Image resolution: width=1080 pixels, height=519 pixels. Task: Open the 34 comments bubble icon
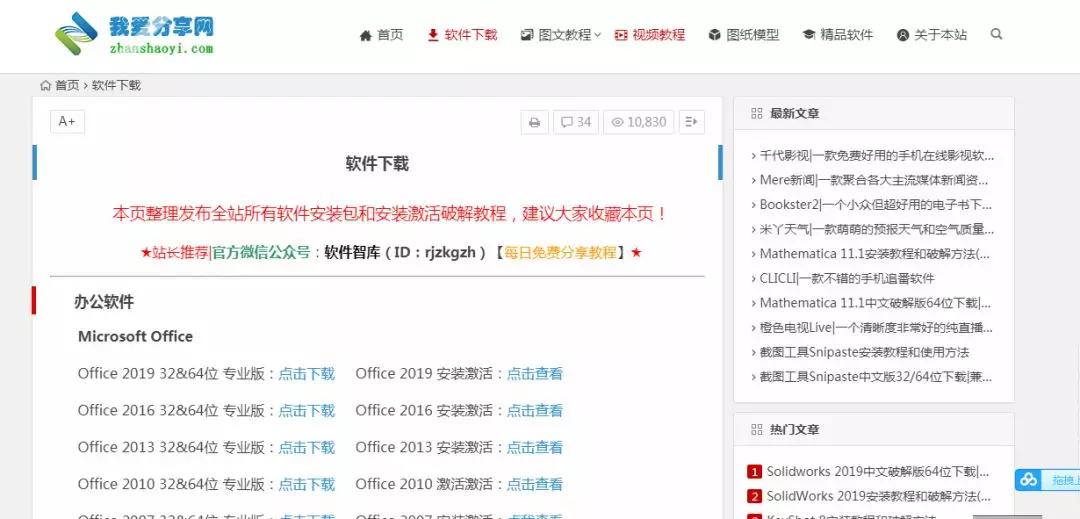tap(567, 122)
